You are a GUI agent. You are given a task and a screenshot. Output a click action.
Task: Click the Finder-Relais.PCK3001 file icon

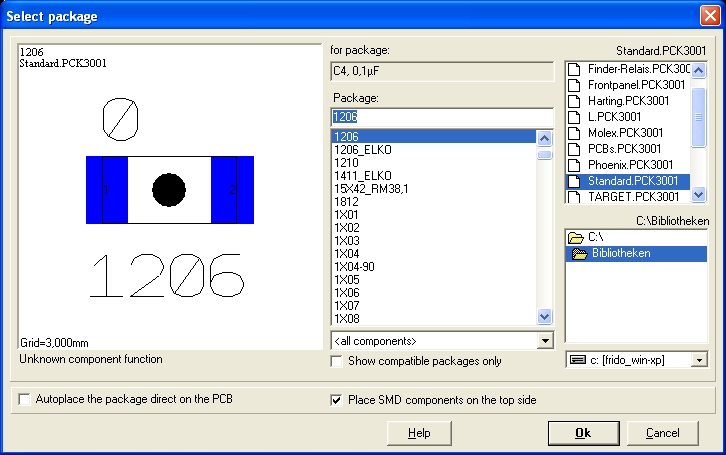(x=574, y=69)
